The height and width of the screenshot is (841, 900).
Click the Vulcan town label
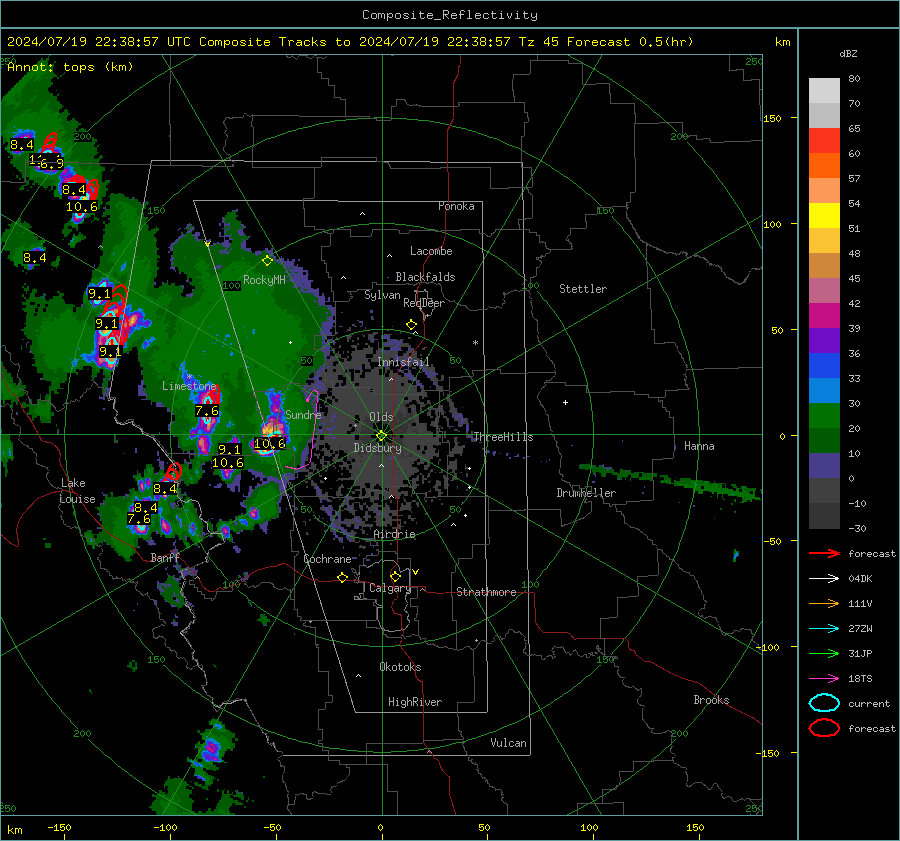(x=509, y=743)
